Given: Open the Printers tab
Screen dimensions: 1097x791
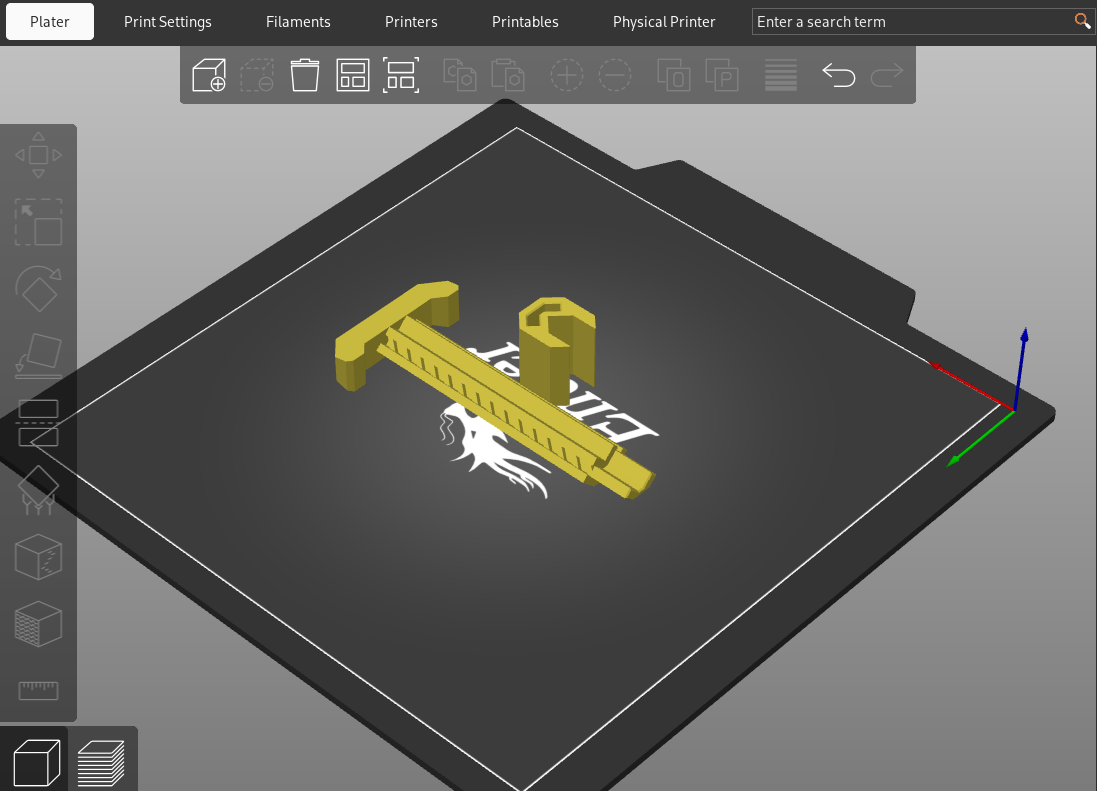Looking at the screenshot, I should point(411,22).
